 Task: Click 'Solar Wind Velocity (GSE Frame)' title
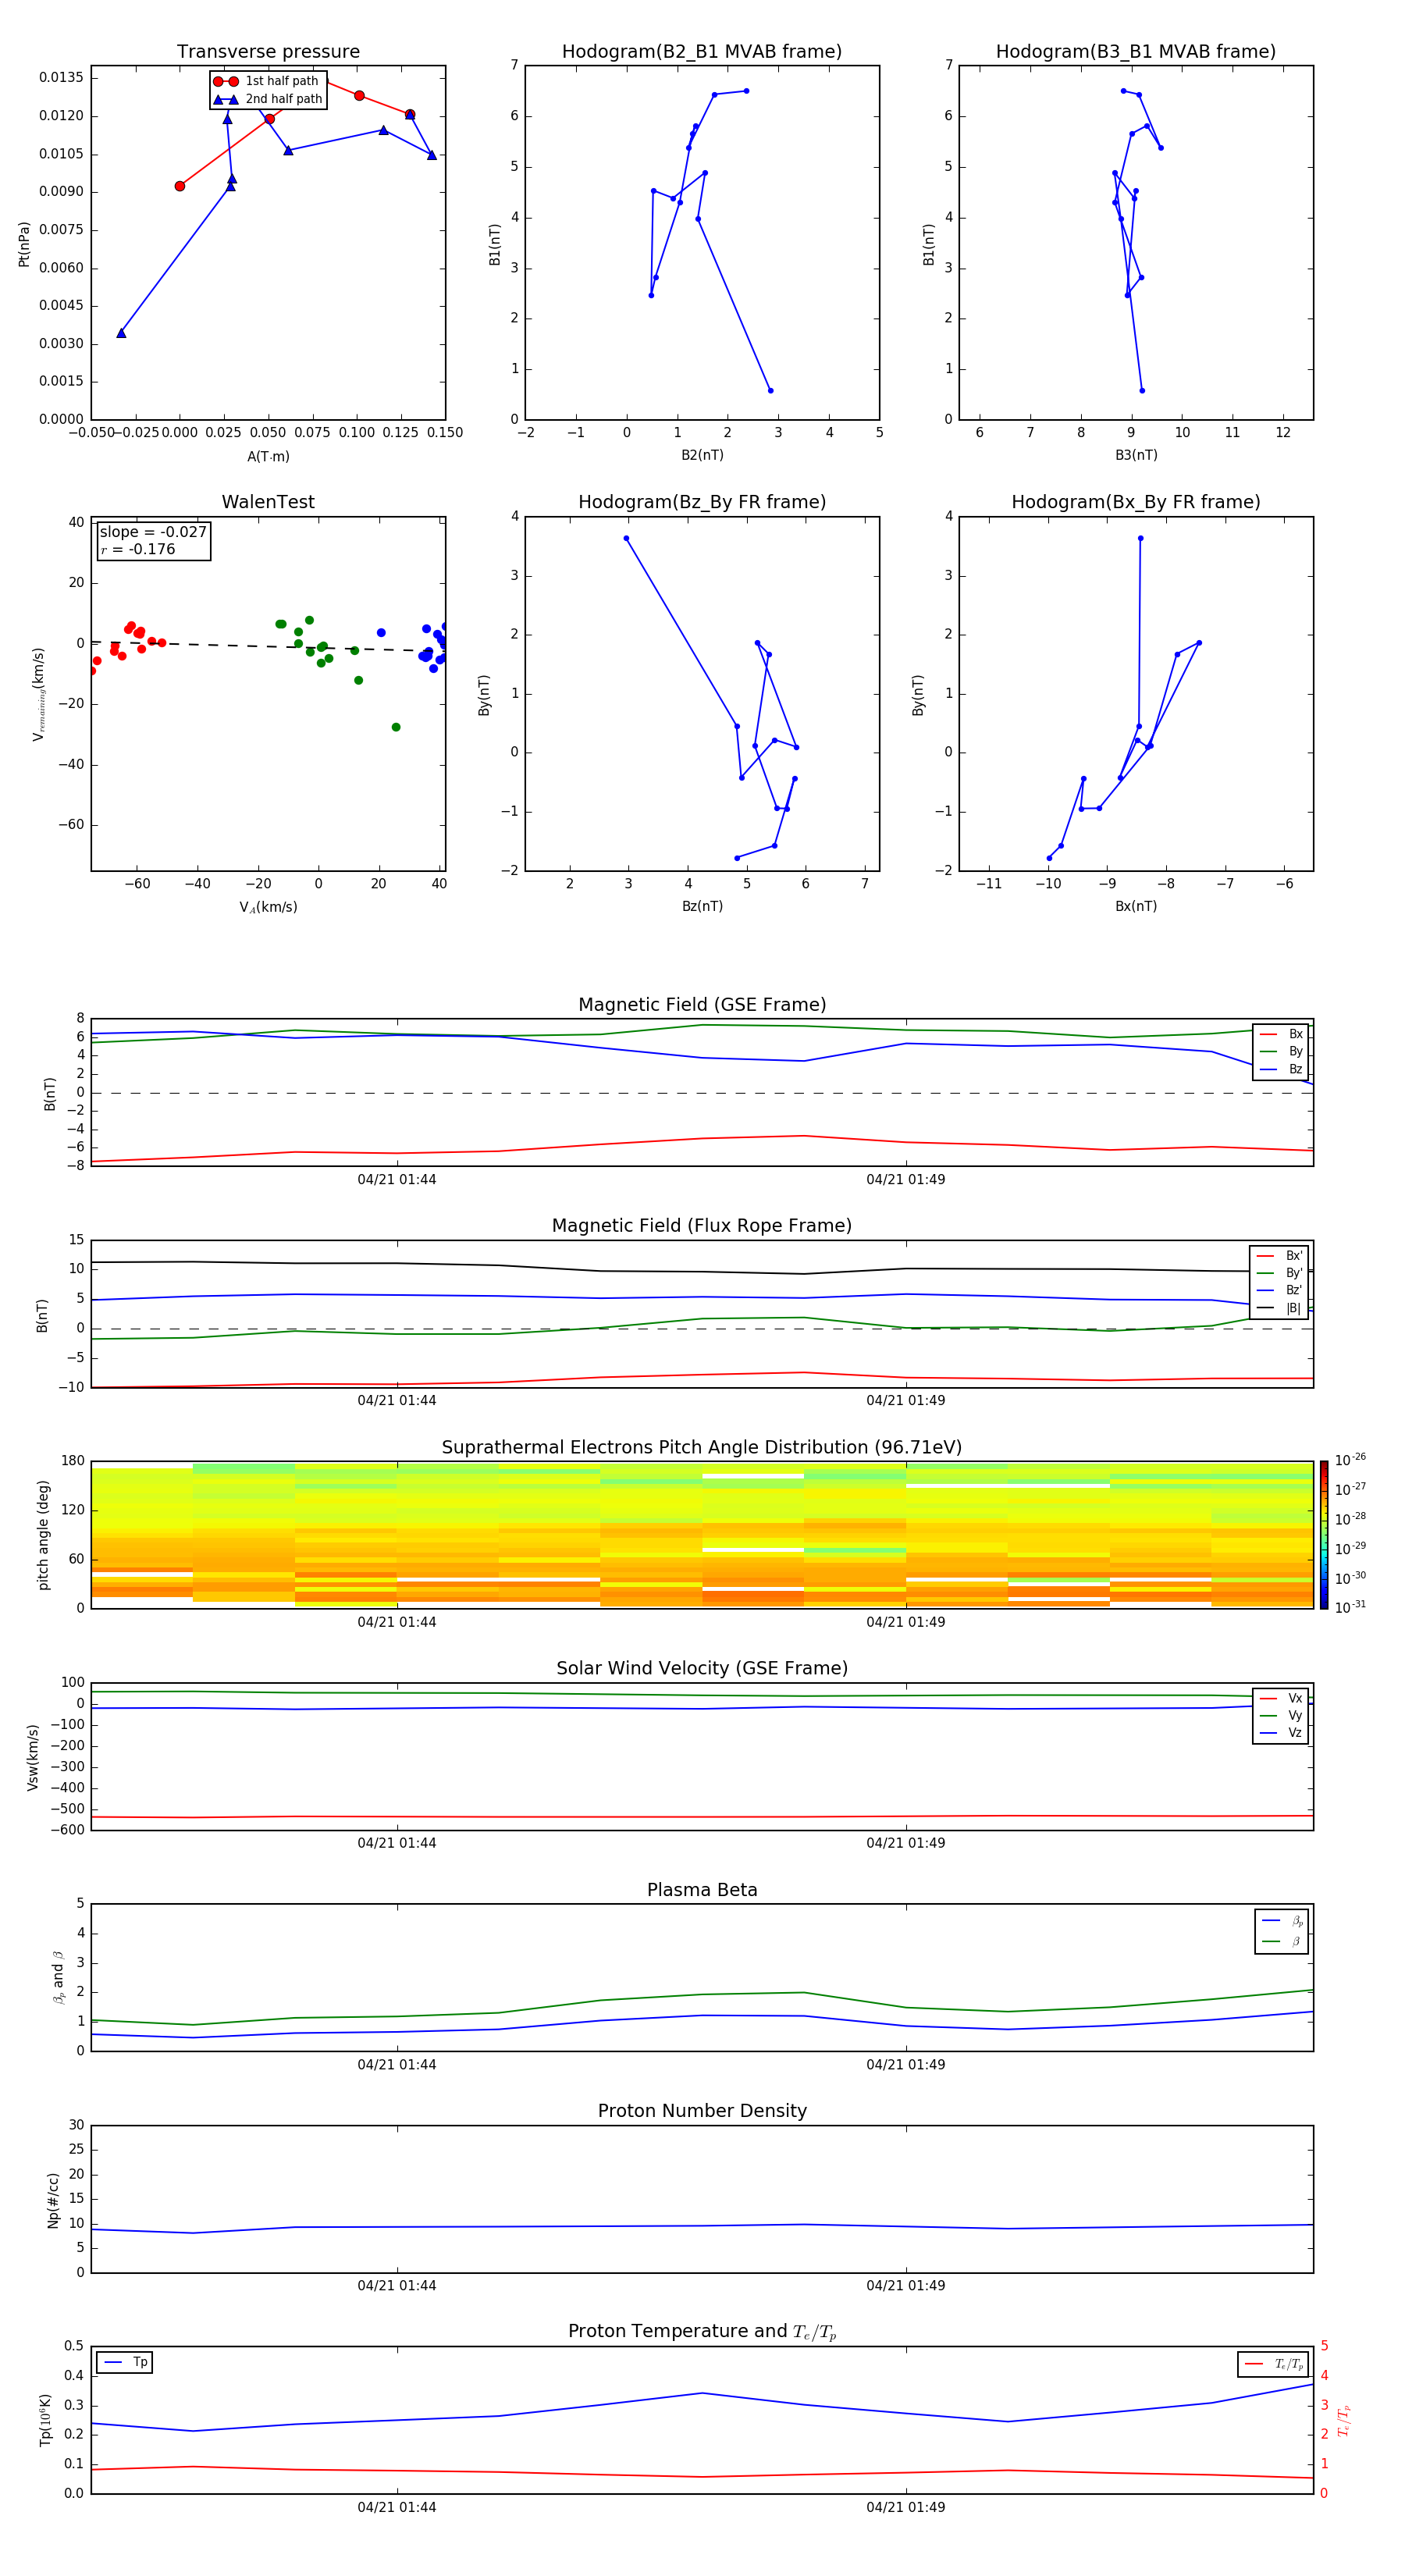pyautogui.click(x=702, y=1668)
